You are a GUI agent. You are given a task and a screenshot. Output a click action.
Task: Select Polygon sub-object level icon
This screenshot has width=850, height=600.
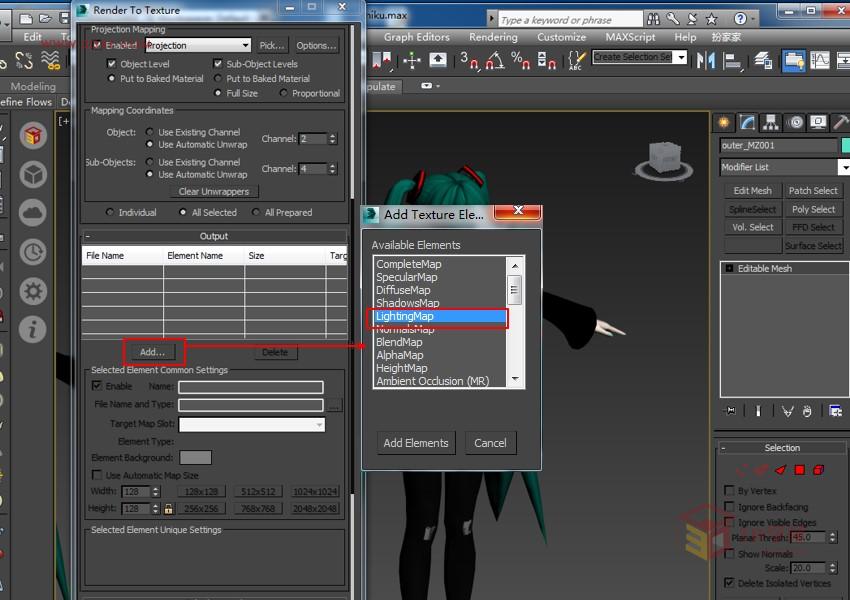[x=800, y=469]
